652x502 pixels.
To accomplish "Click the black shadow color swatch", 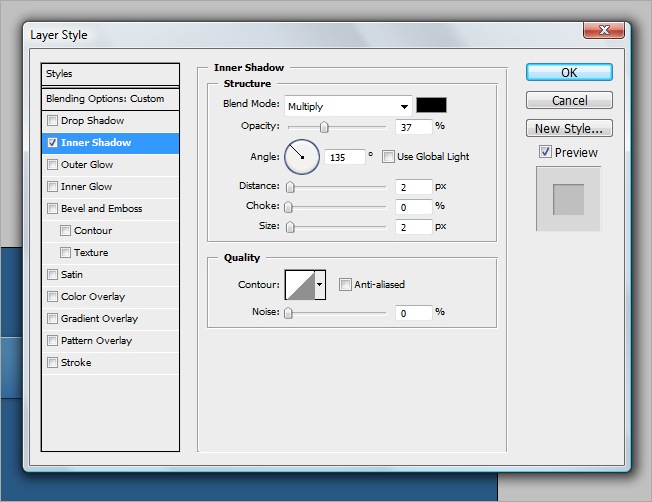I will click(x=432, y=105).
